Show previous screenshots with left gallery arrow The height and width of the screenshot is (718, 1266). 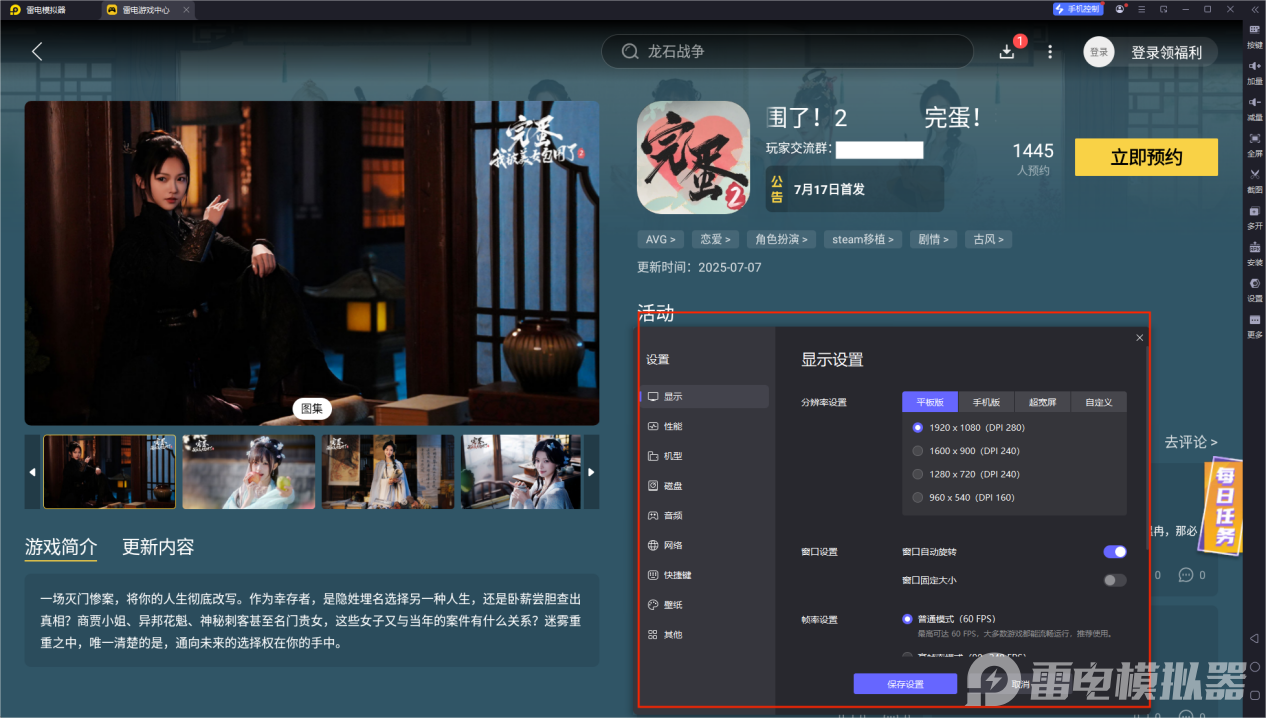32,472
